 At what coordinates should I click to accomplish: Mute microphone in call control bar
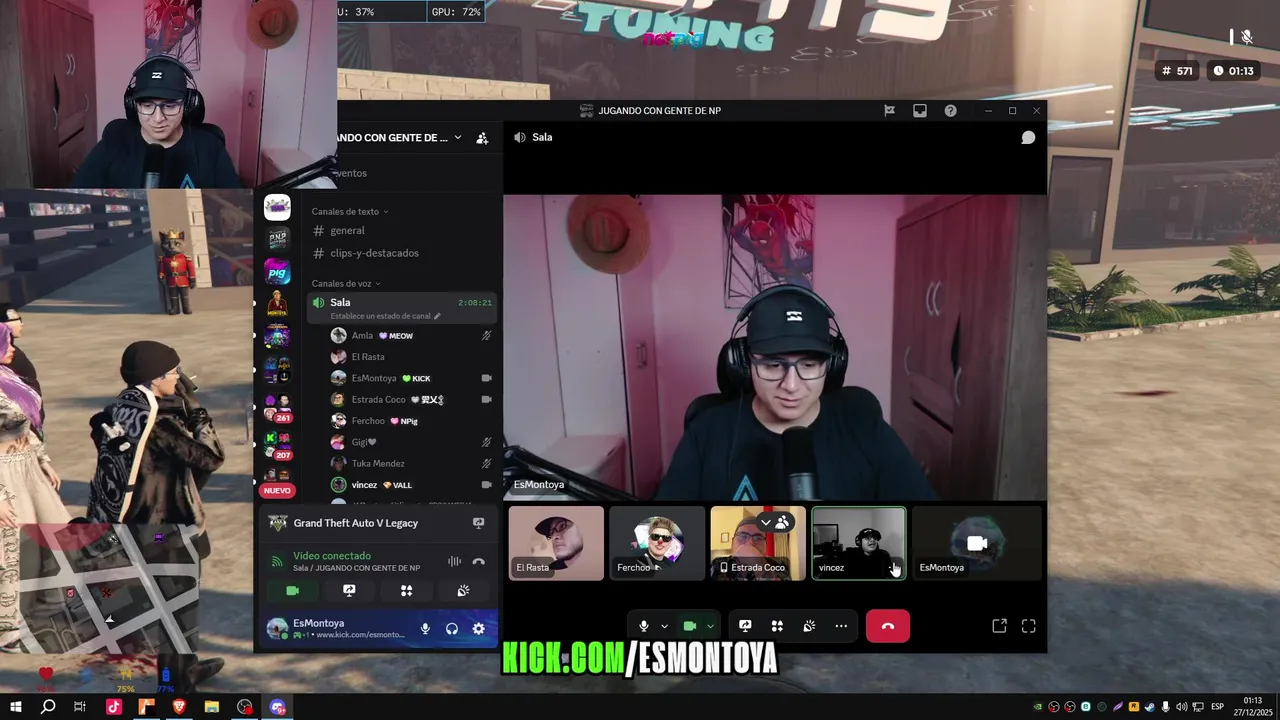[644, 626]
